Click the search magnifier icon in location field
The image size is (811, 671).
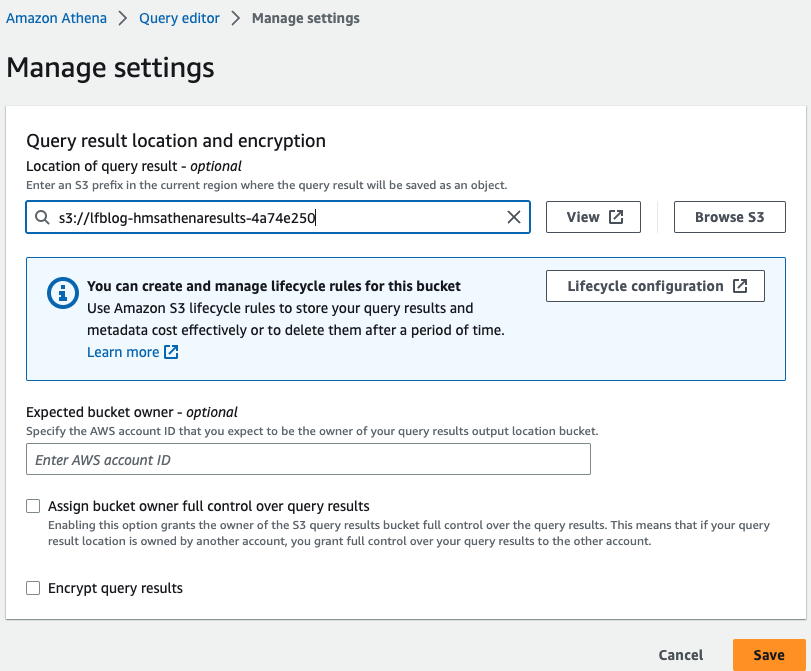tap(42, 217)
